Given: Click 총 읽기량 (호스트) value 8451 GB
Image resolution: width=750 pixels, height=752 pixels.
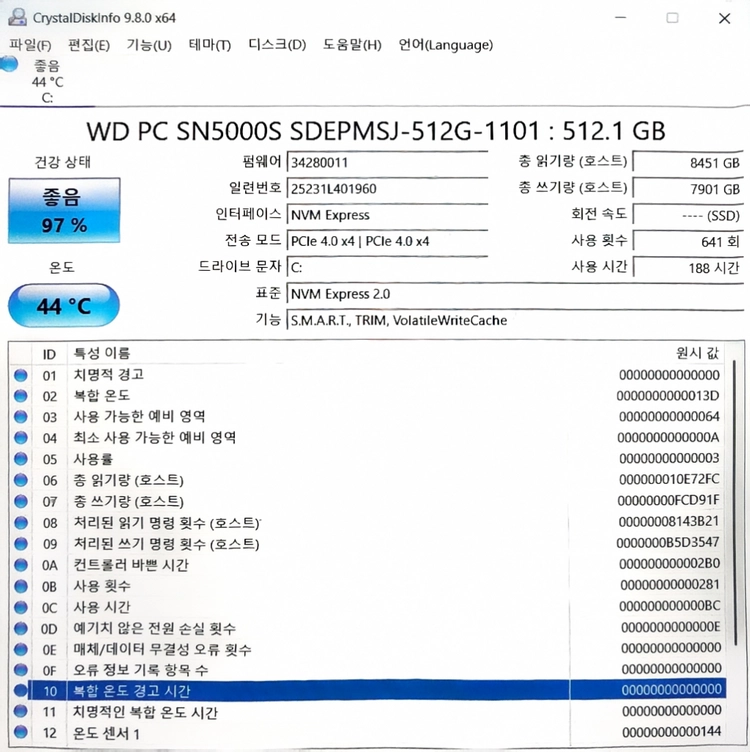Looking at the screenshot, I should [688, 163].
